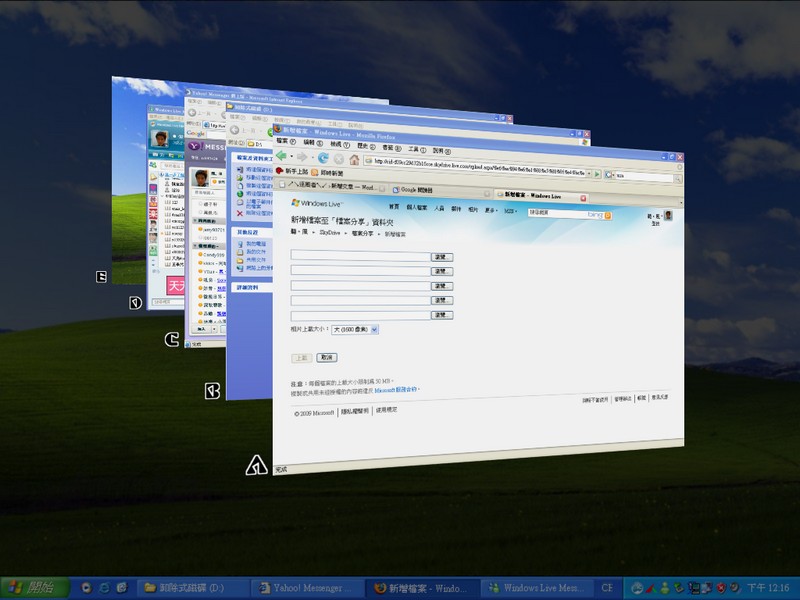Click 檔案分享 breadcrumb link
800x600 pixels.
[362, 233]
